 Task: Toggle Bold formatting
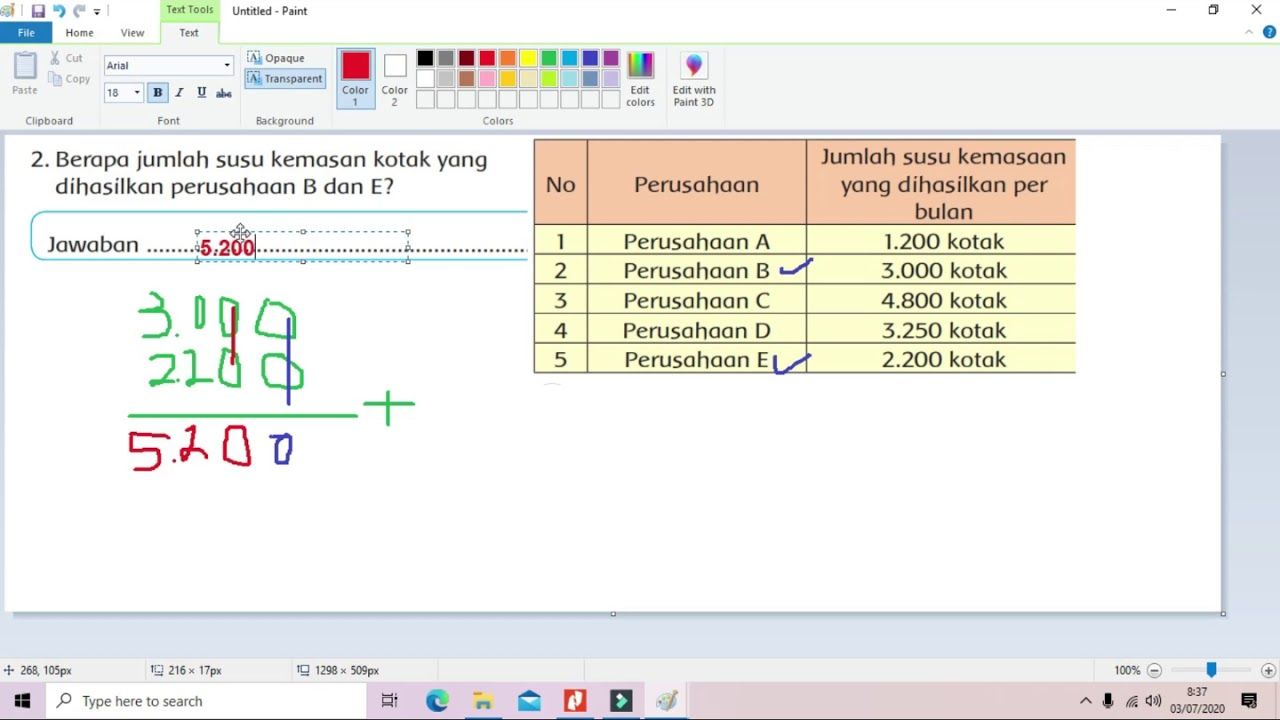[157, 93]
